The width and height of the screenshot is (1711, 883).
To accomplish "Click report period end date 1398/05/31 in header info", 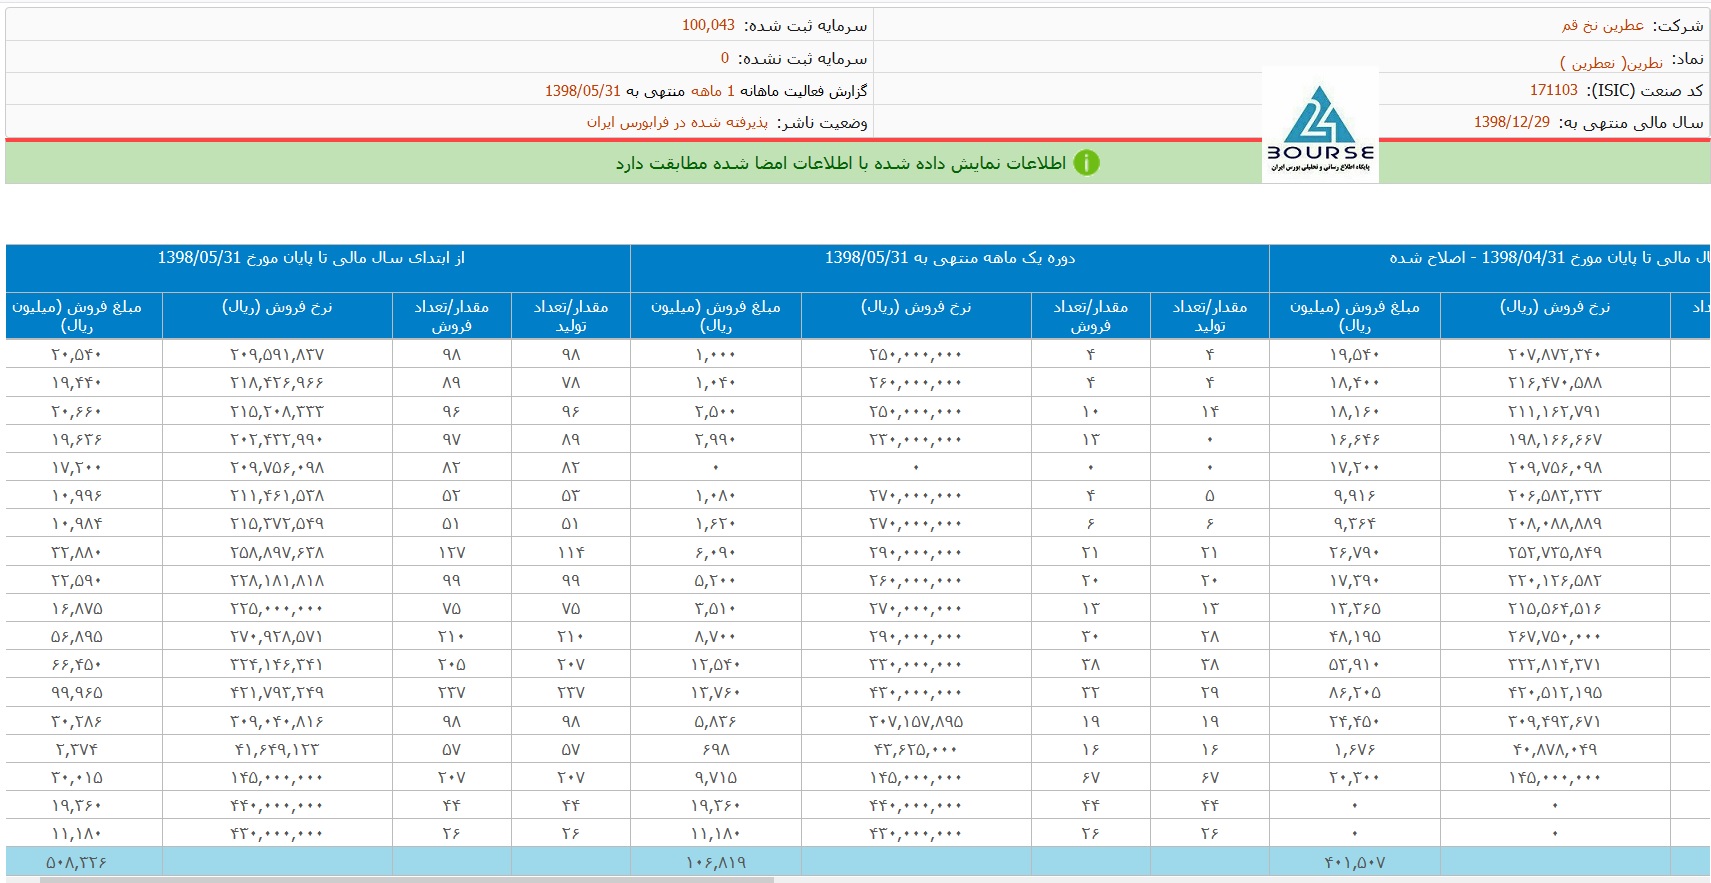I will (x=583, y=91).
